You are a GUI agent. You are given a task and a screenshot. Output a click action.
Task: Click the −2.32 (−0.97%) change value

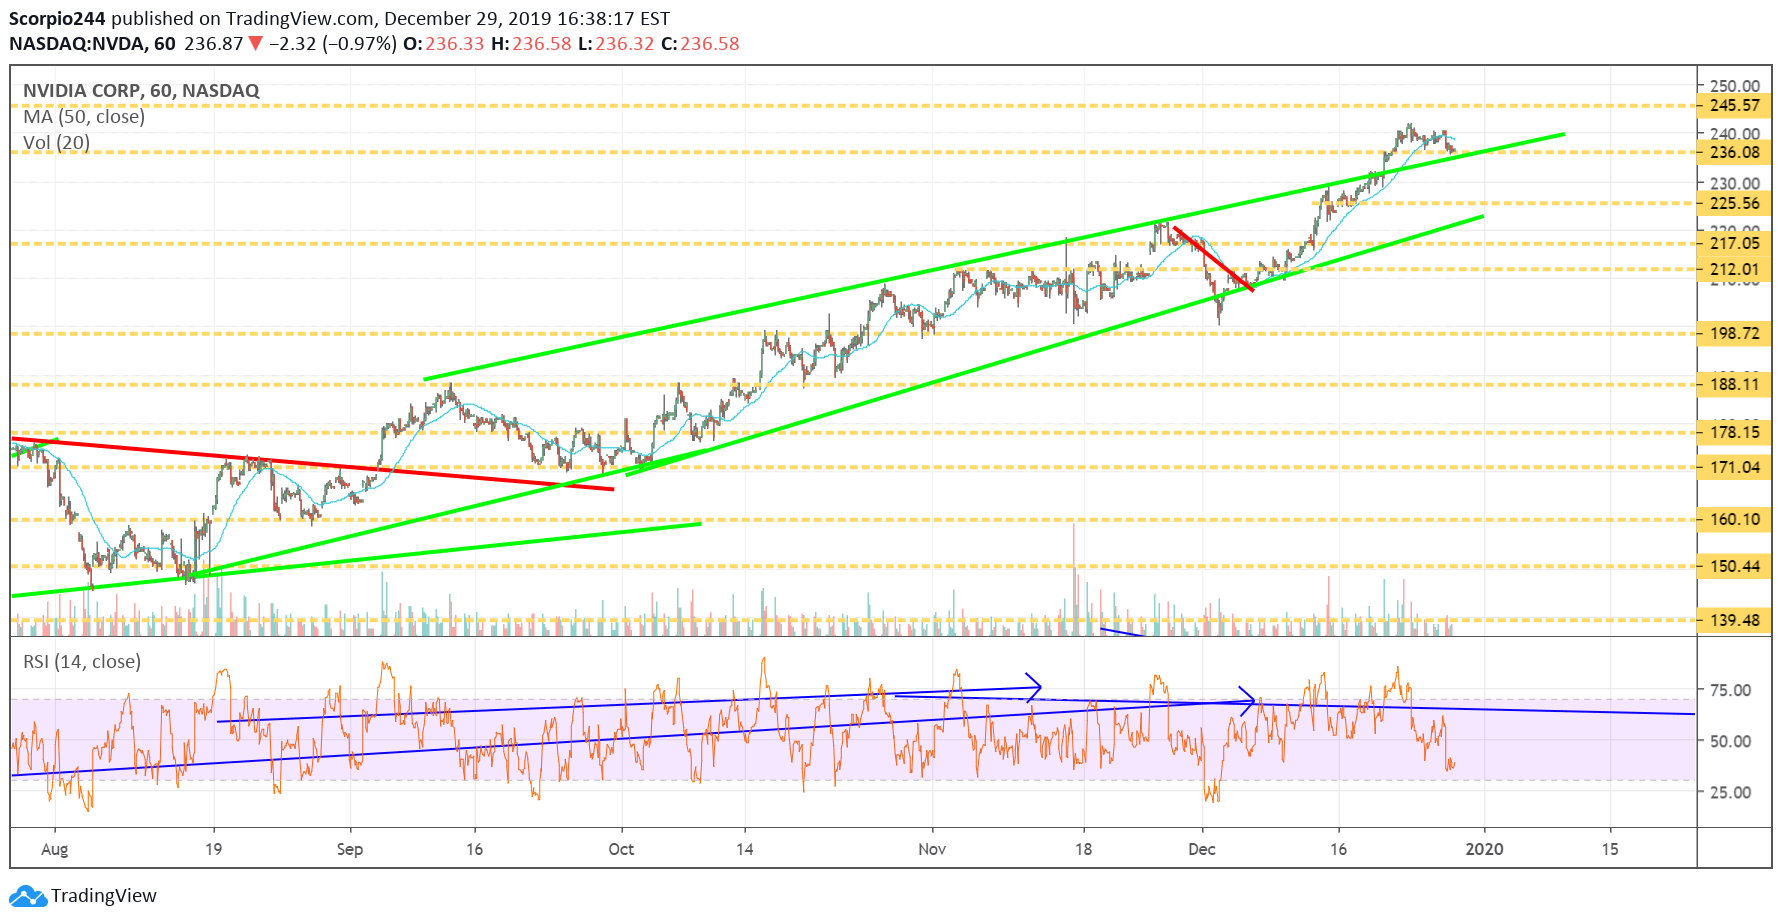333,44
